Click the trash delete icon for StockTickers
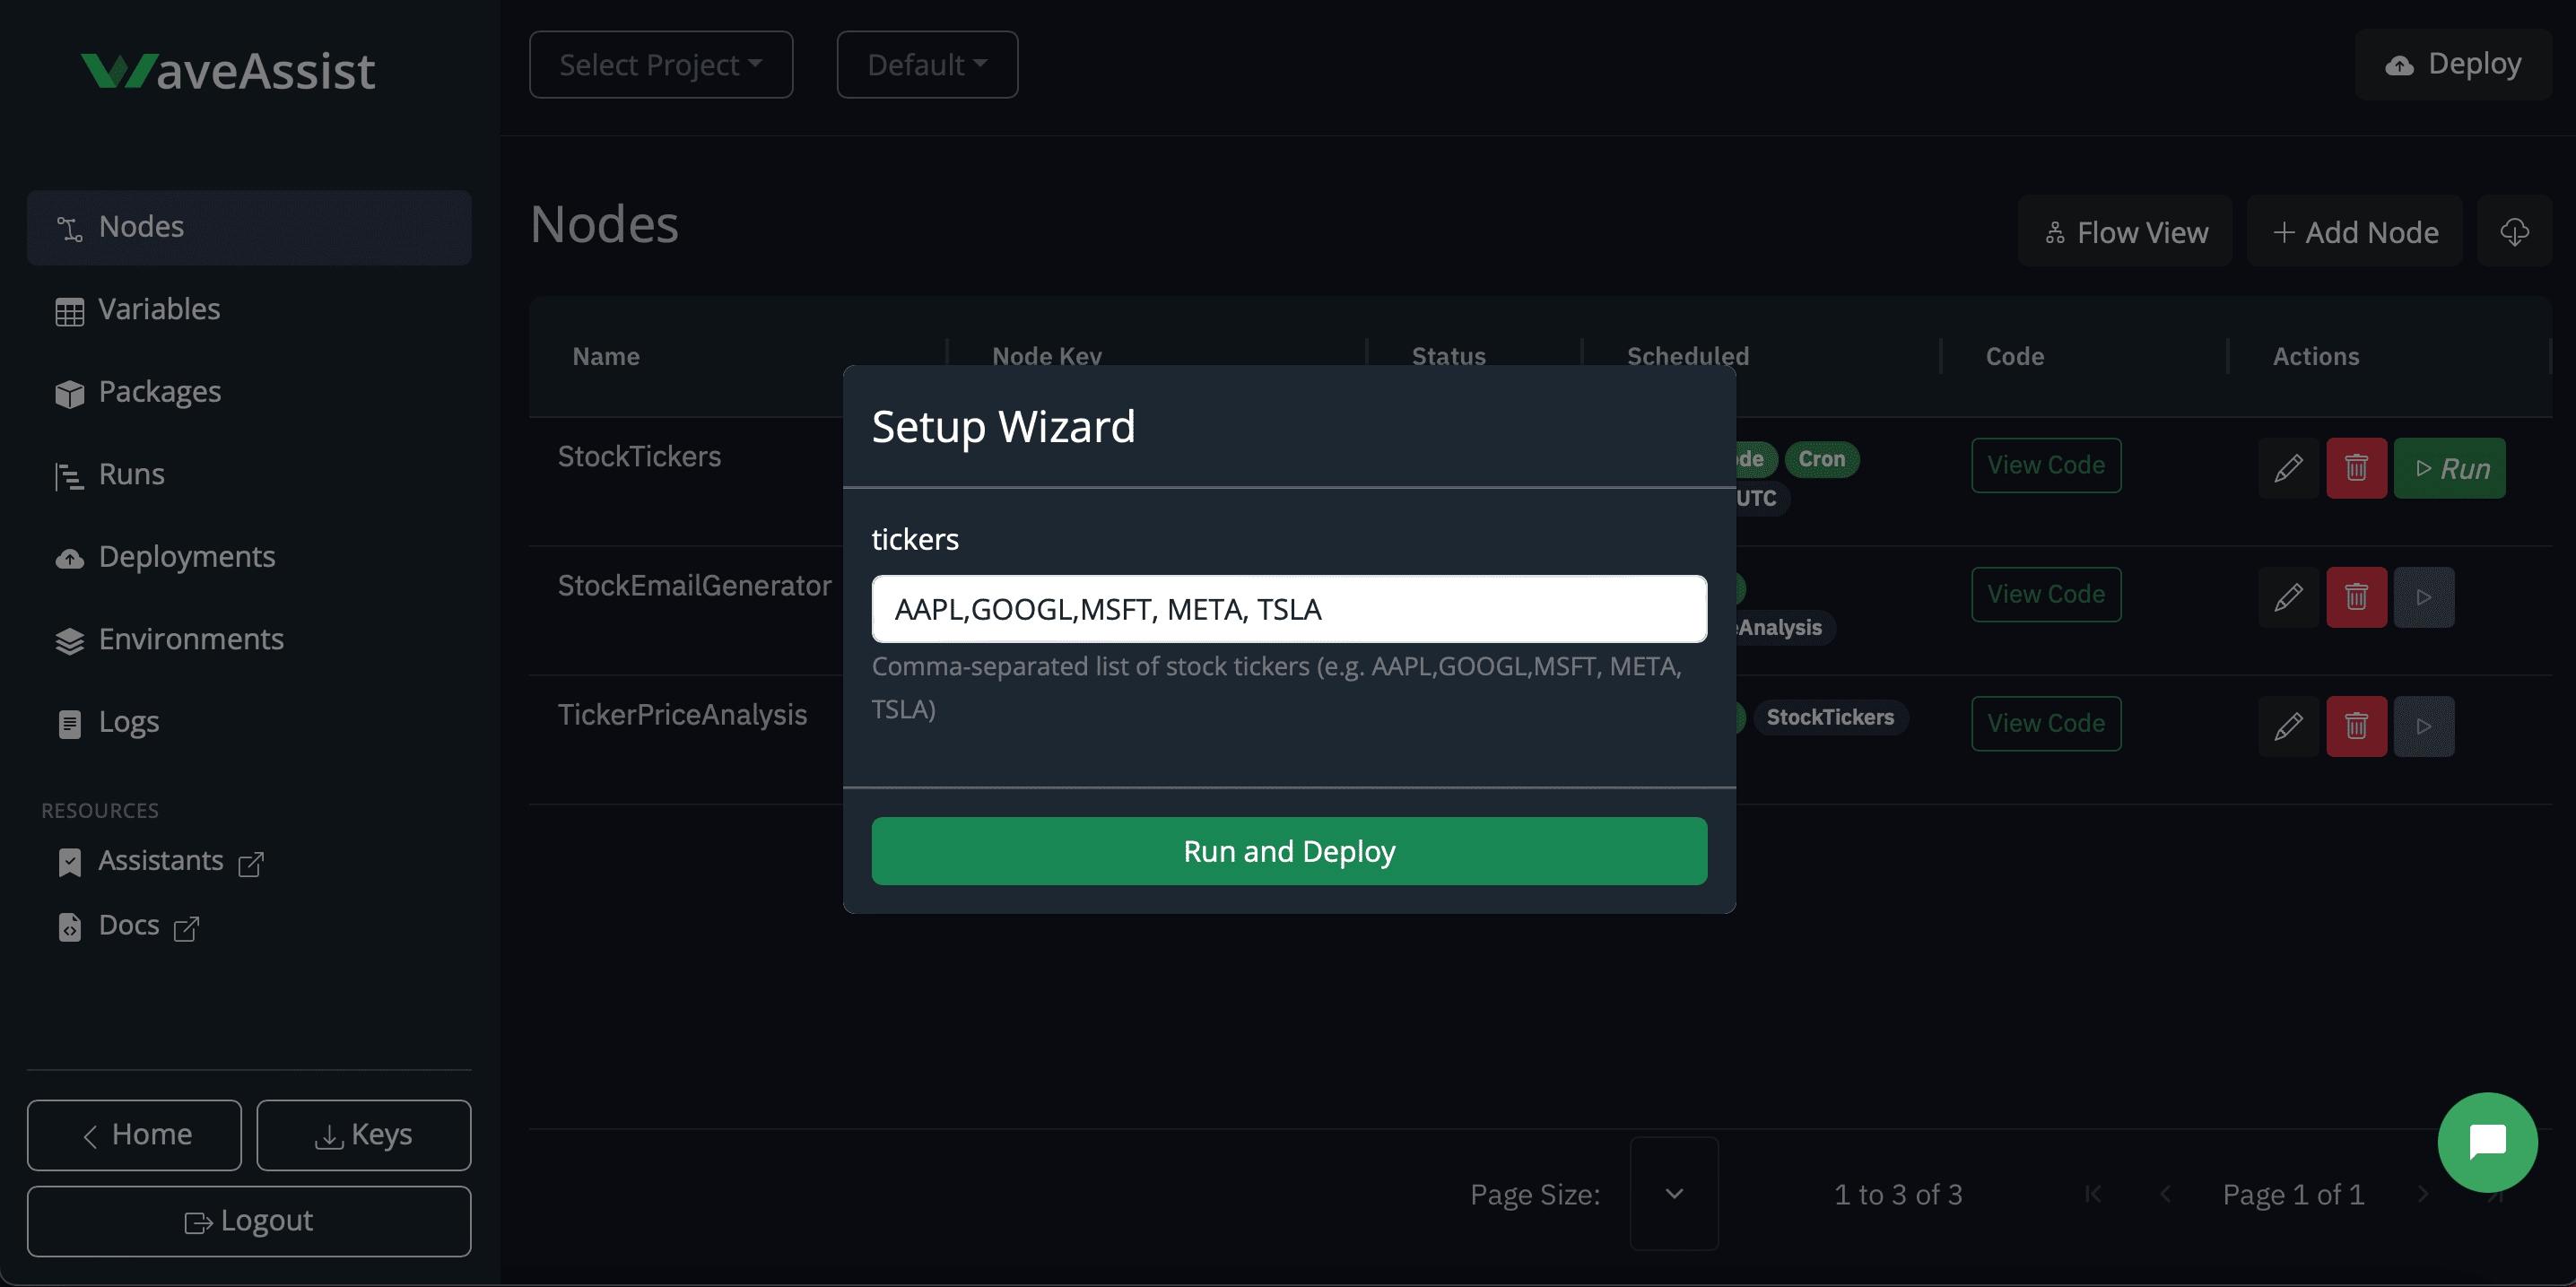 tap(2356, 468)
